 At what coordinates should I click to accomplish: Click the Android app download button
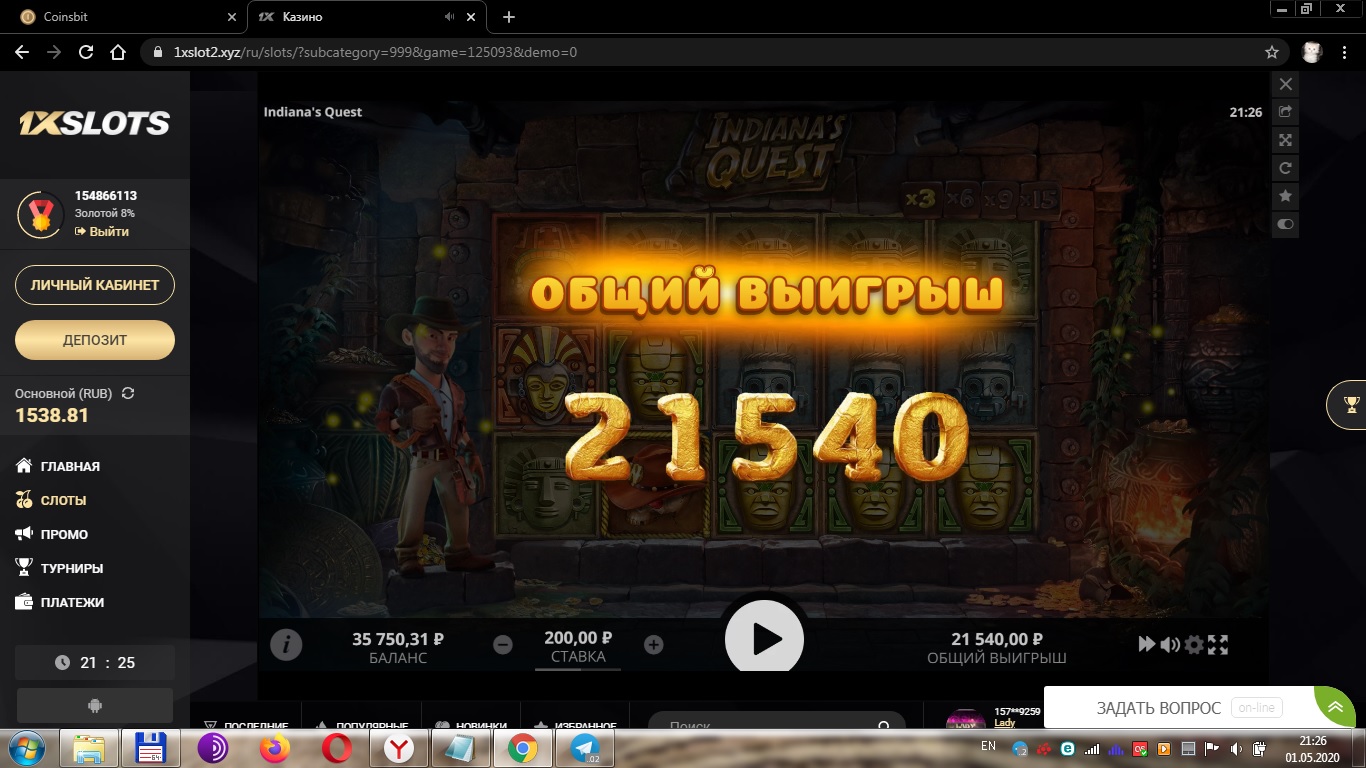(x=95, y=706)
